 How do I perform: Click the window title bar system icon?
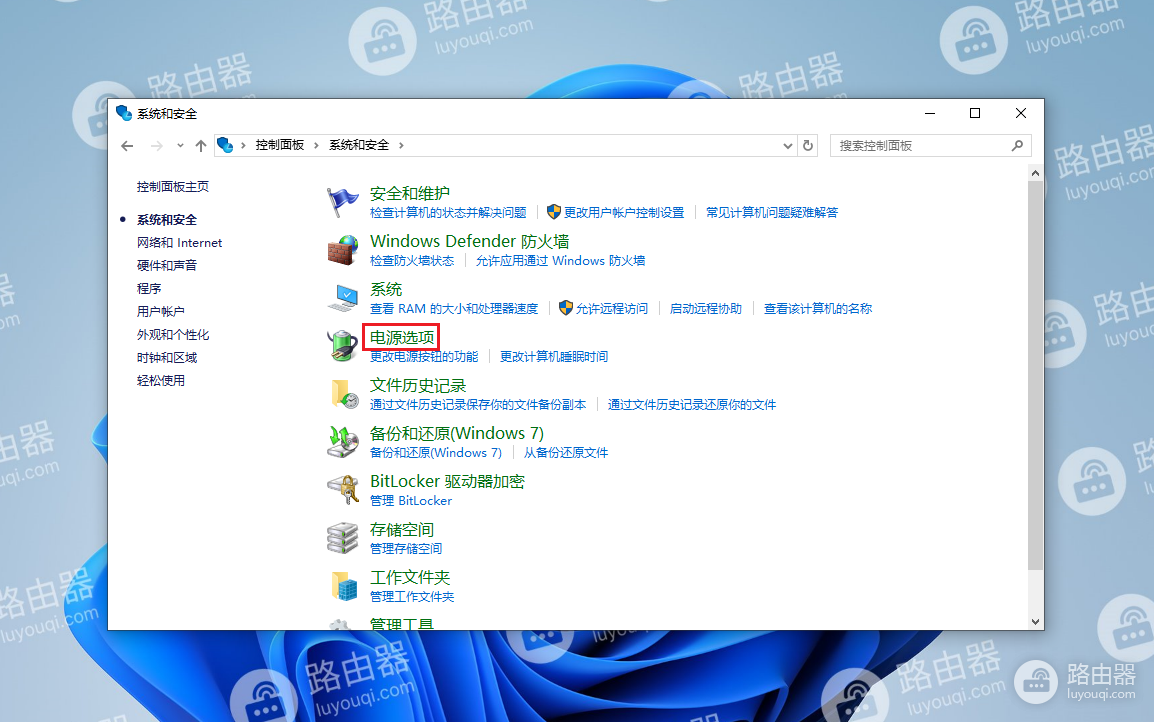pyautogui.click(x=124, y=113)
